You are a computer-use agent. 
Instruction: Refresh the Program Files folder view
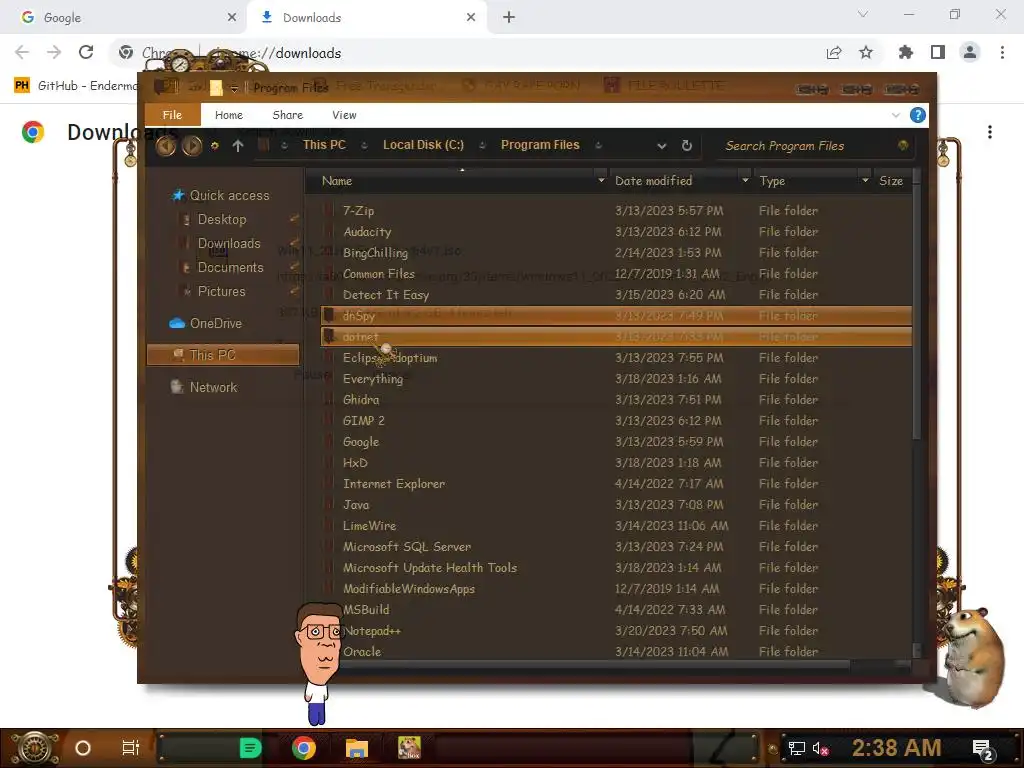pos(686,146)
